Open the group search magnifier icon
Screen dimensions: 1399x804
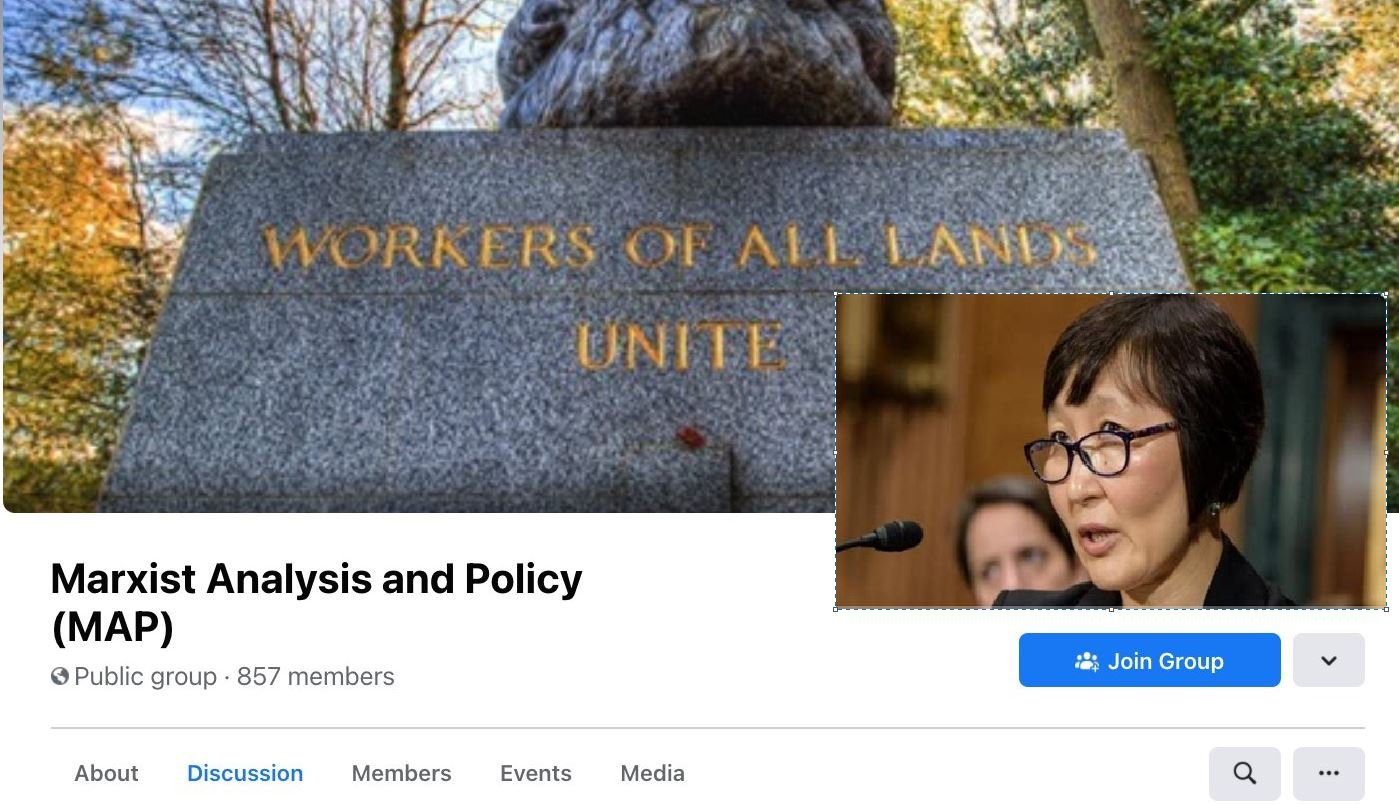[1244, 773]
